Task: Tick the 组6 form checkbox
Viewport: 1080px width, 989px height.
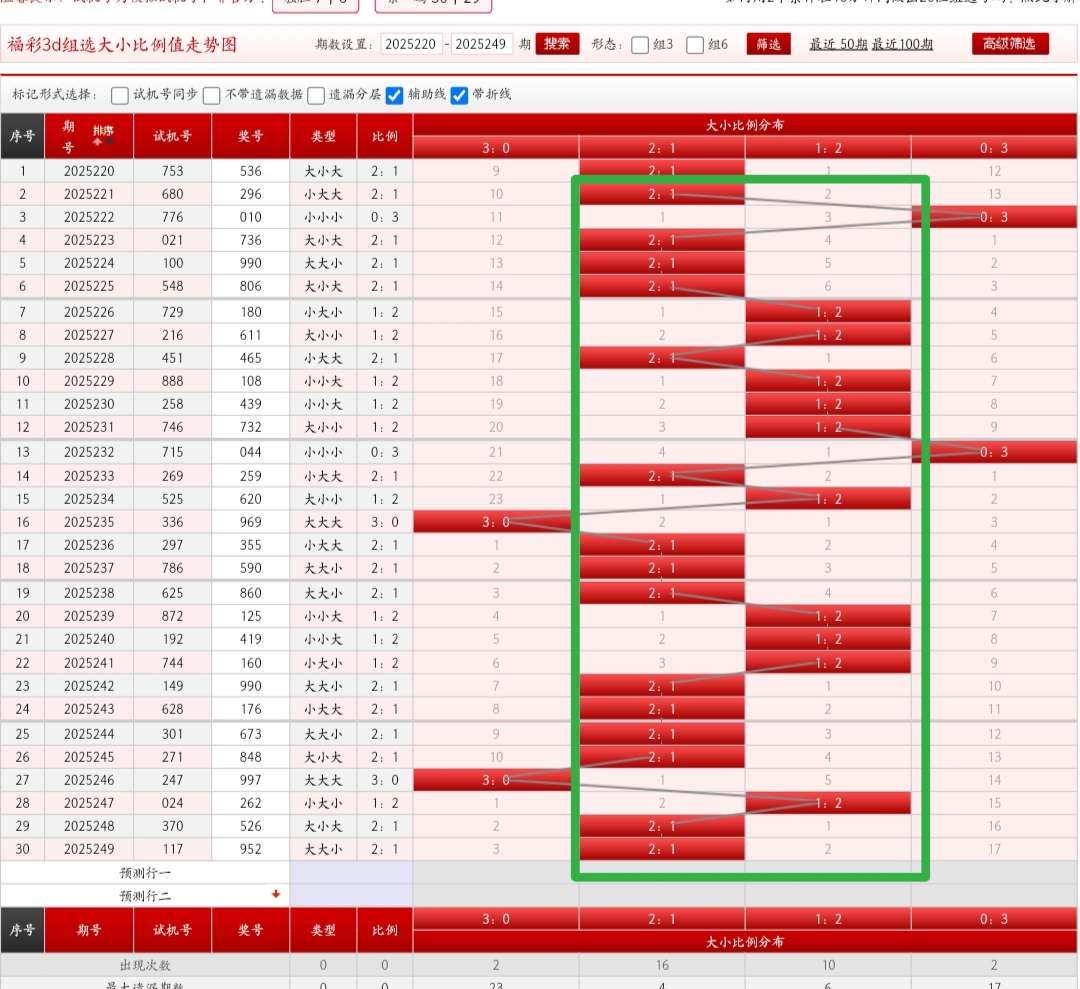Action: pyautogui.click(x=695, y=45)
